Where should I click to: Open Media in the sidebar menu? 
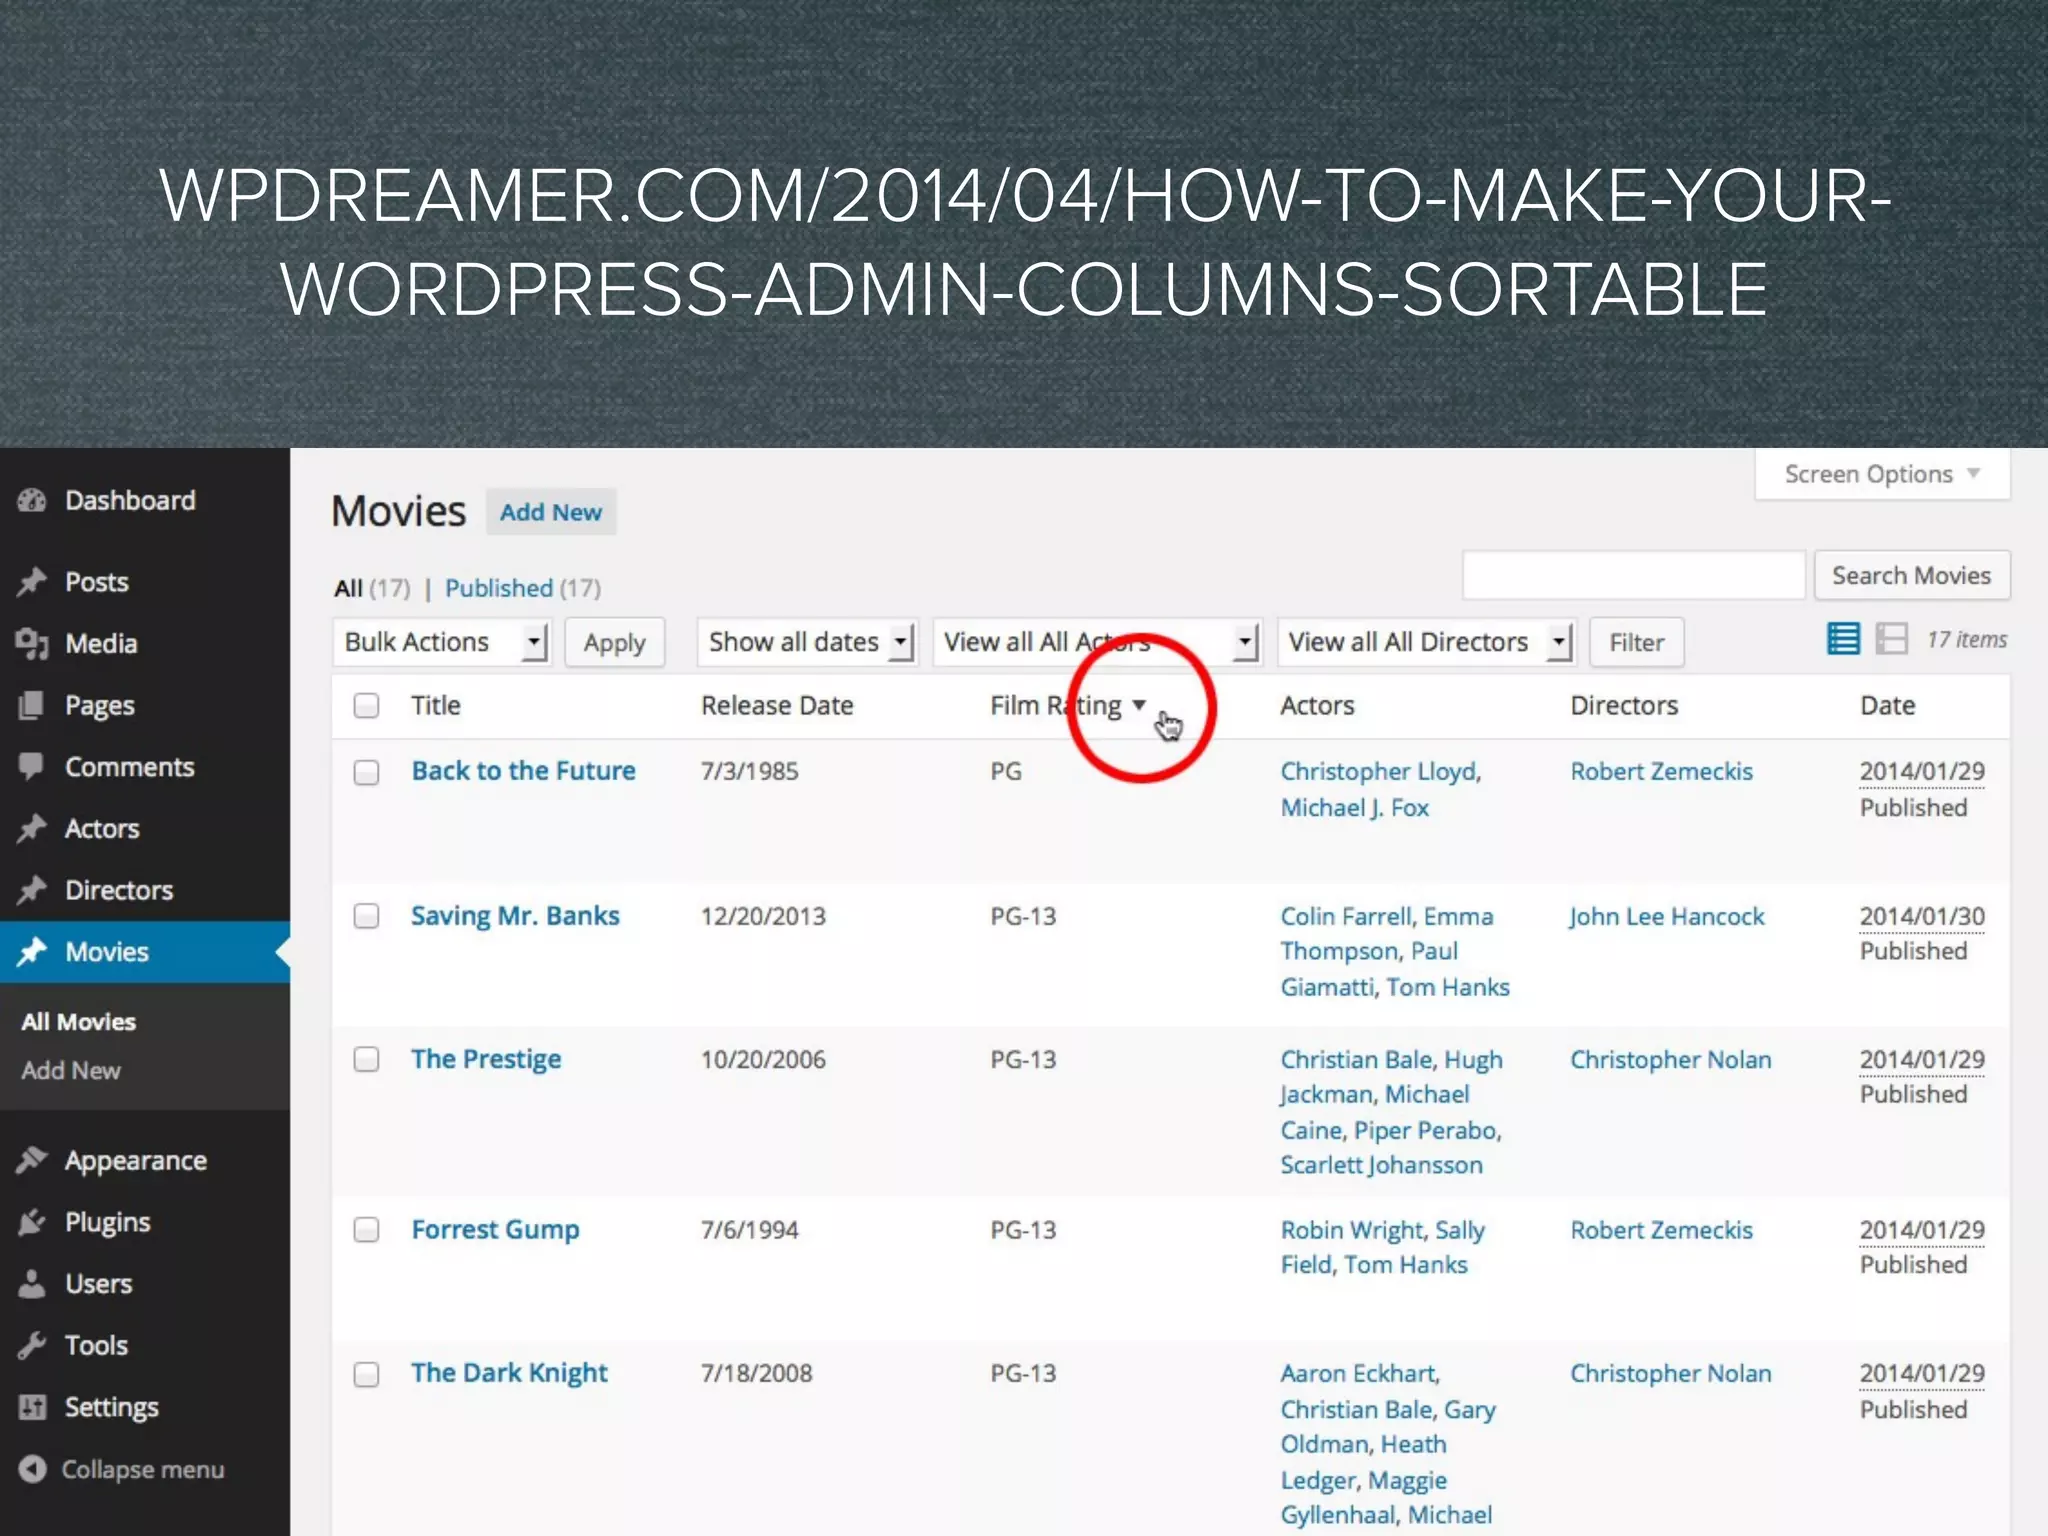[101, 643]
